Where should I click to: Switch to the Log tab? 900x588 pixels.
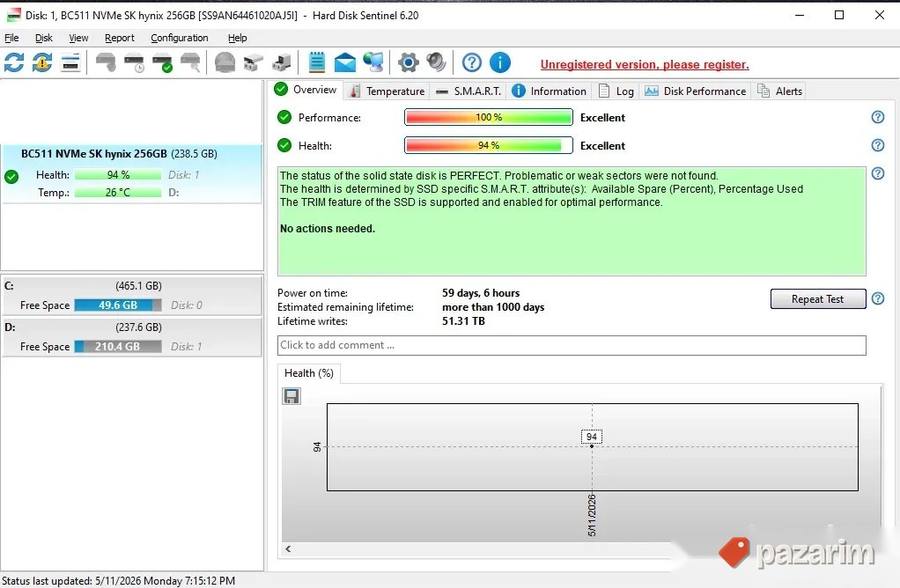[x=616, y=91]
